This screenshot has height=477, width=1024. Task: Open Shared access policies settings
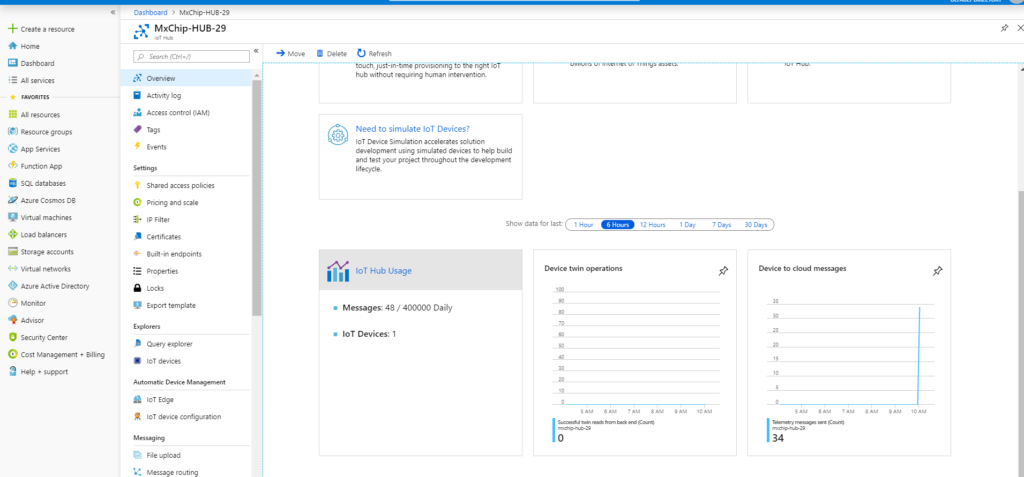click(180, 185)
